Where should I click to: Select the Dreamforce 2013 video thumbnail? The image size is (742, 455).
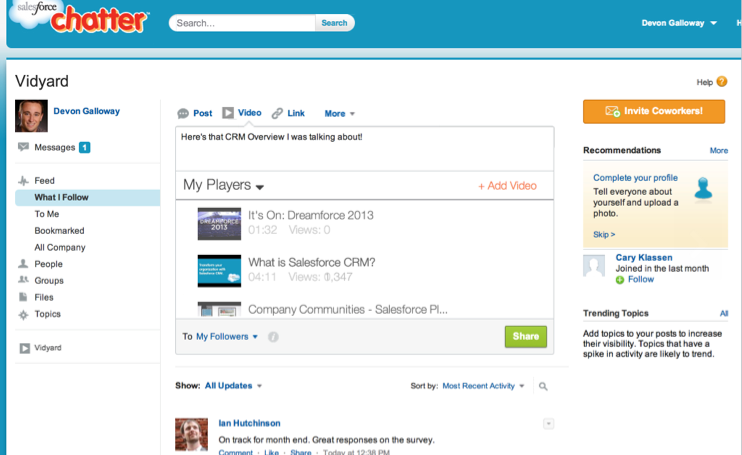pyautogui.click(x=219, y=224)
